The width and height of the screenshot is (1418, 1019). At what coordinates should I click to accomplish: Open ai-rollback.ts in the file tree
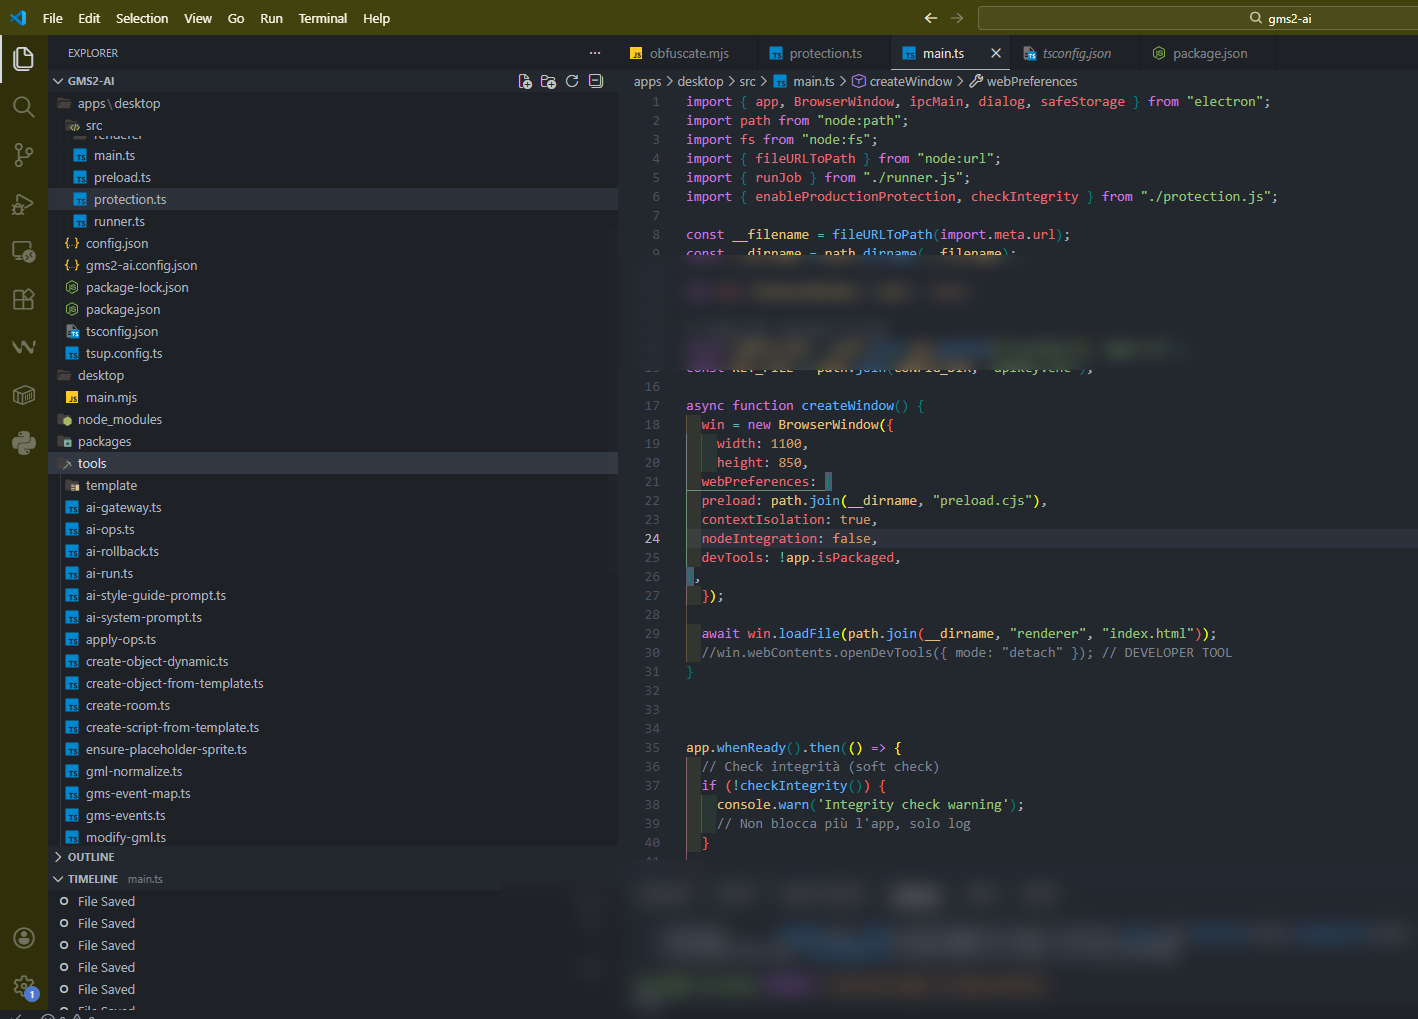pyautogui.click(x=332, y=551)
